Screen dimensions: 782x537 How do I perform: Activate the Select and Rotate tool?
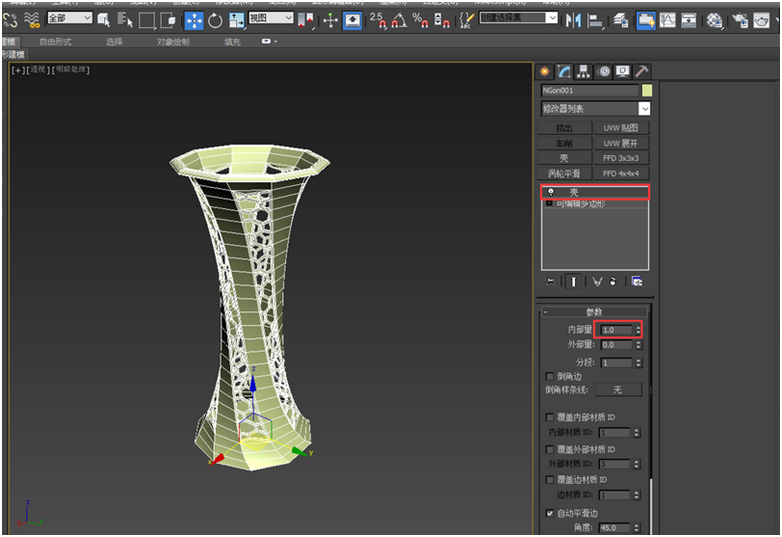click(215, 20)
